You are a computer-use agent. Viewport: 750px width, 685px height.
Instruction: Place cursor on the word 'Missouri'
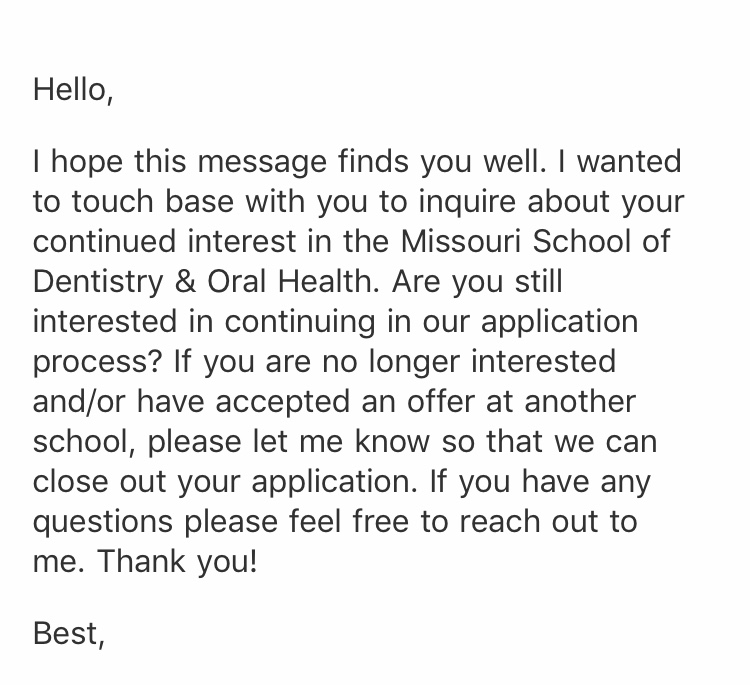461,241
